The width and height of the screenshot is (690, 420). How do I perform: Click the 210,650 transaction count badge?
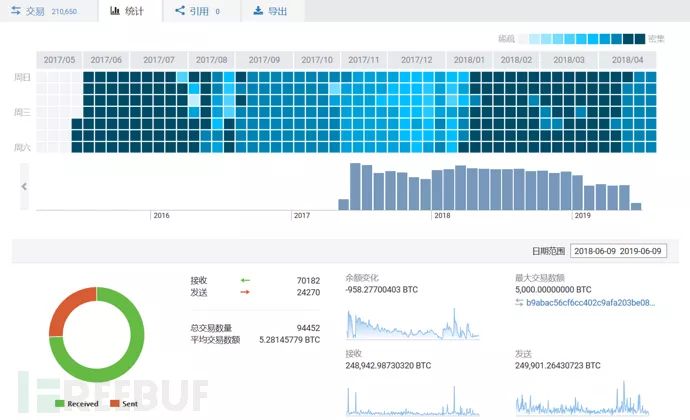64,11
